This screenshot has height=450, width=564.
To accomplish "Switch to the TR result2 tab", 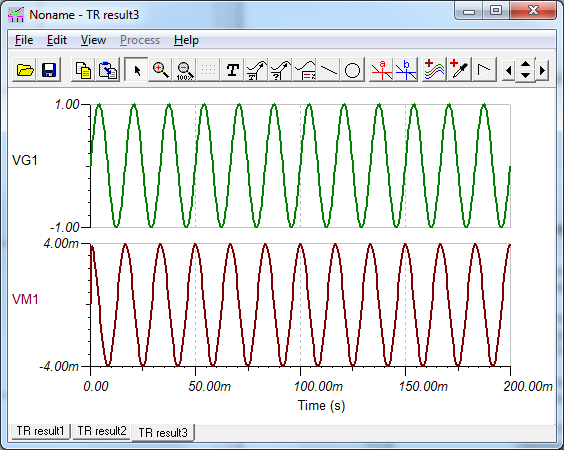I will [102, 431].
